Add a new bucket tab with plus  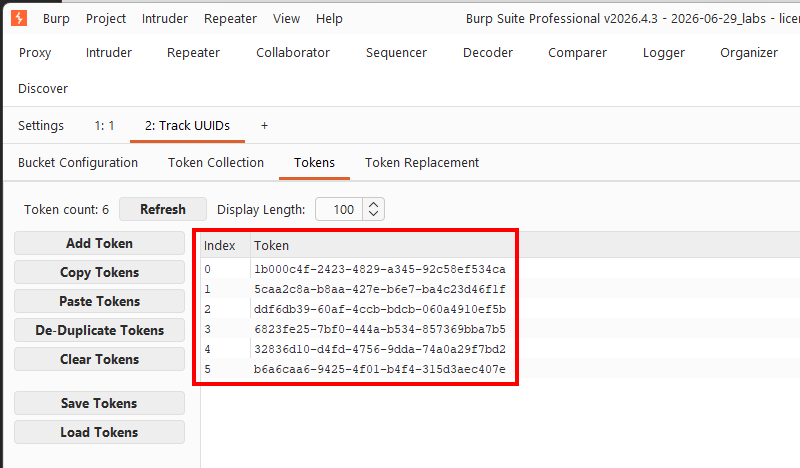click(x=264, y=126)
